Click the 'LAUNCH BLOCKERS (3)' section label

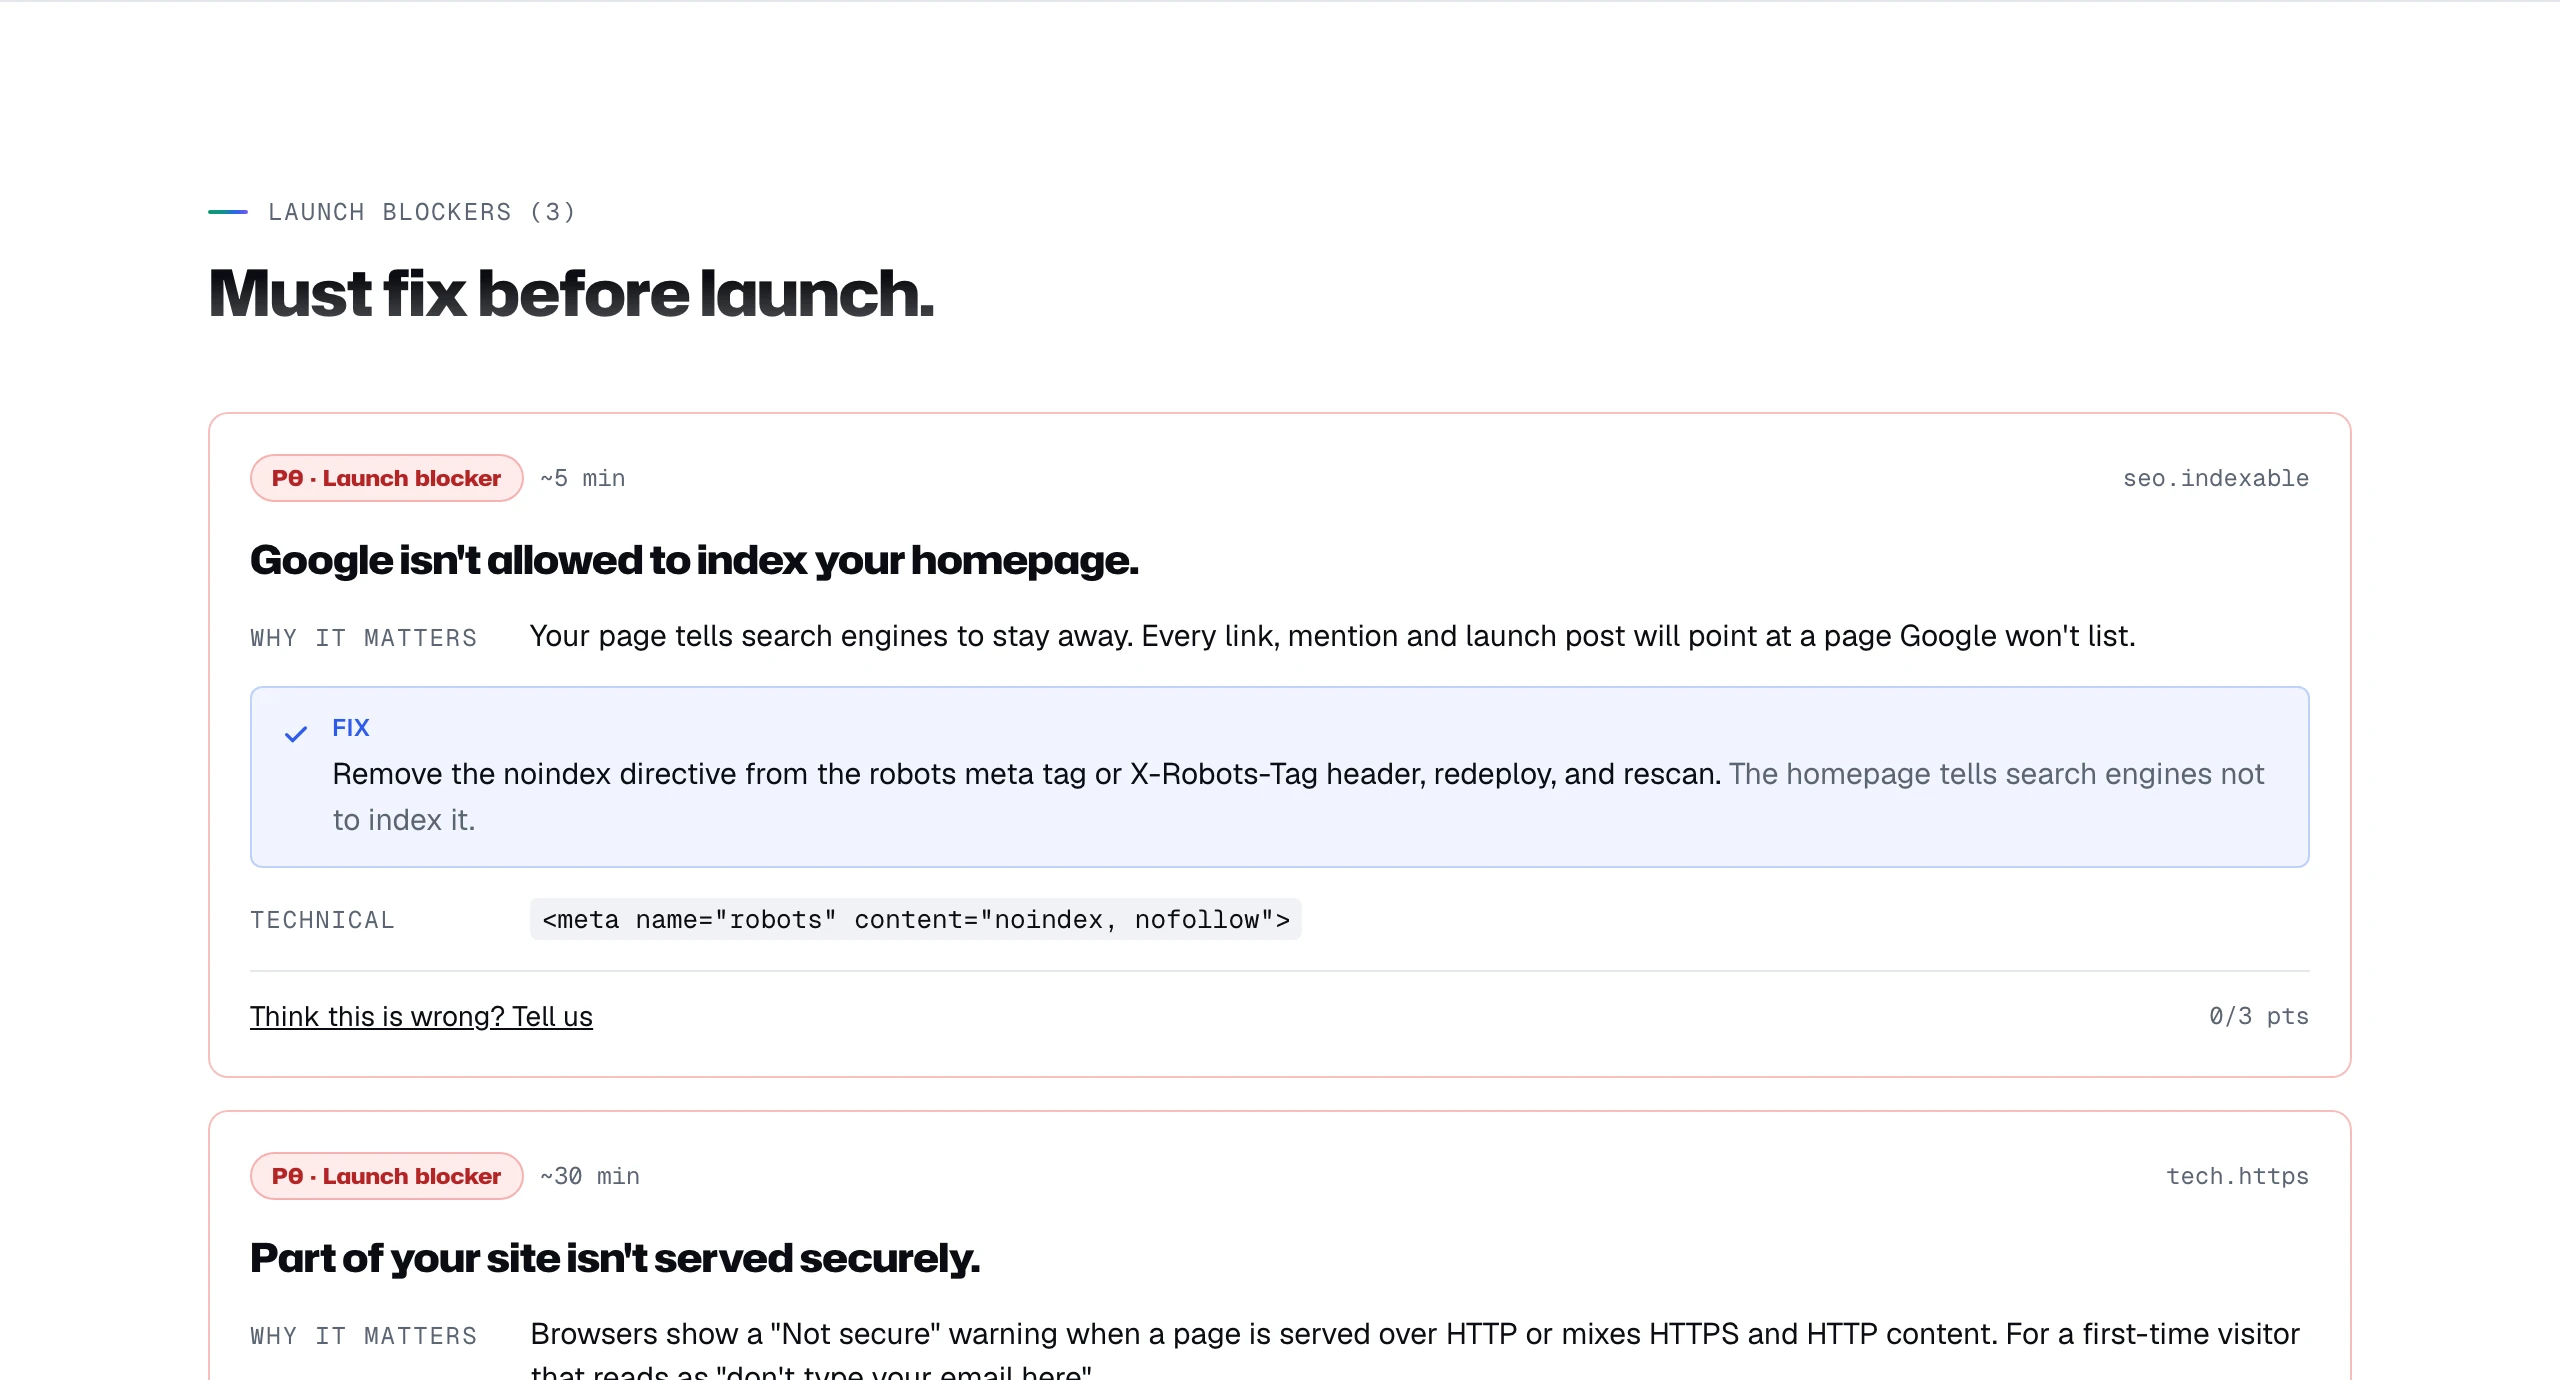[422, 212]
